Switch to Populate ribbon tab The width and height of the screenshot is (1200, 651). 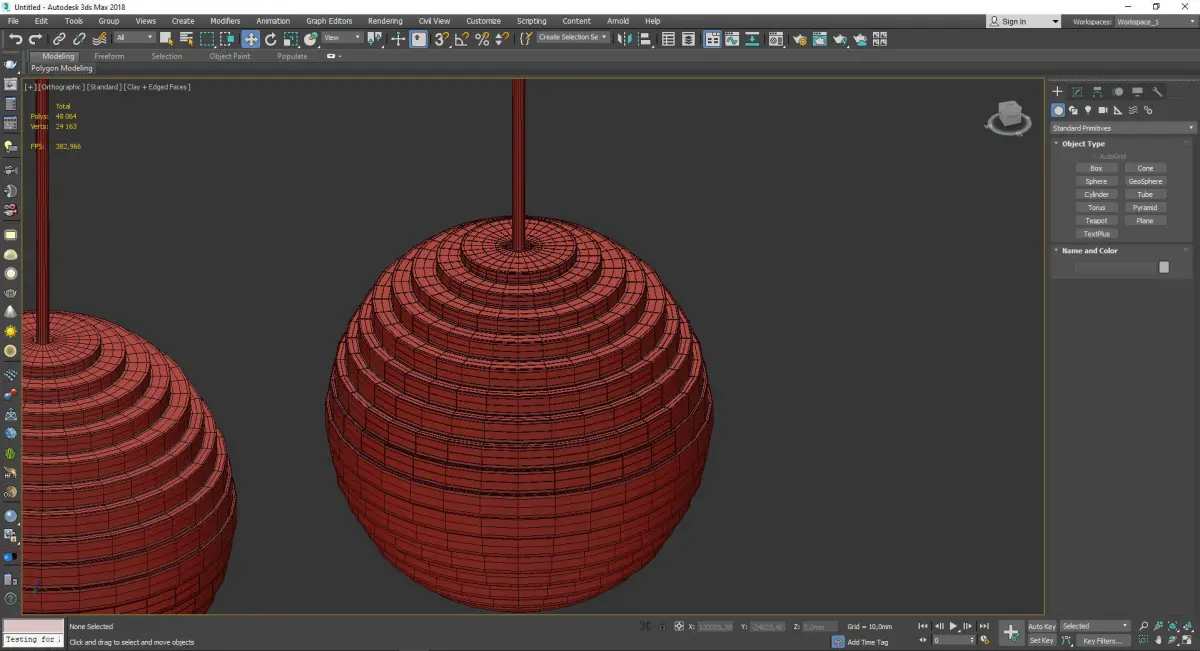[x=292, y=56]
